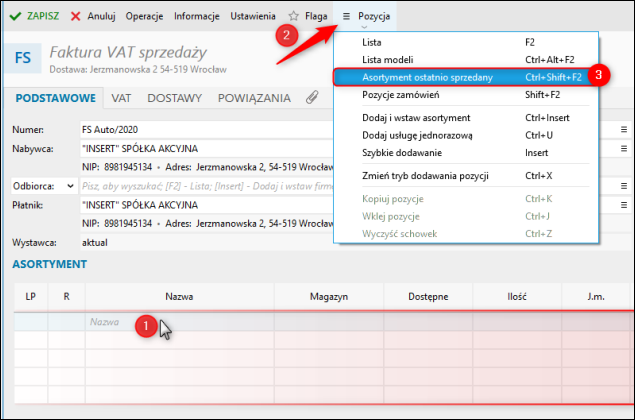Screen dimensions: 635x420
Task: Choose Asortyment ostatnio sprzedany menu entry
Action: (428, 77)
